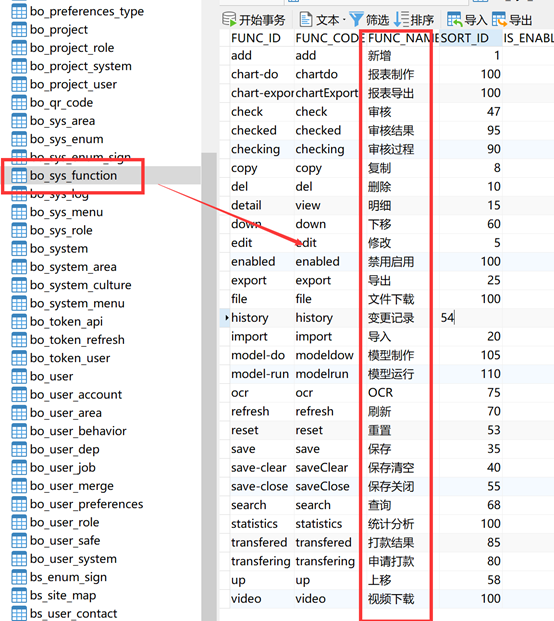Screen dimensions: 554x621
Task: Click table icon beside bo_sys_menu
Action: point(19,212)
